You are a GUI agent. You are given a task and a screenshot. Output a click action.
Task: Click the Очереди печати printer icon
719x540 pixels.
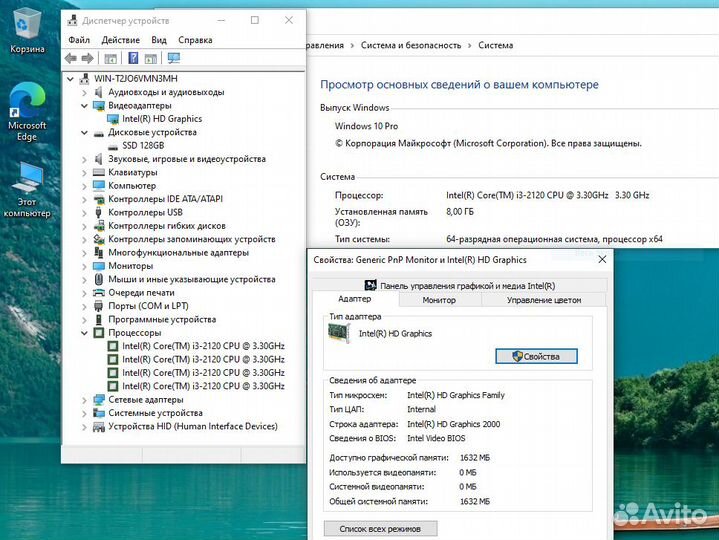coord(99,292)
